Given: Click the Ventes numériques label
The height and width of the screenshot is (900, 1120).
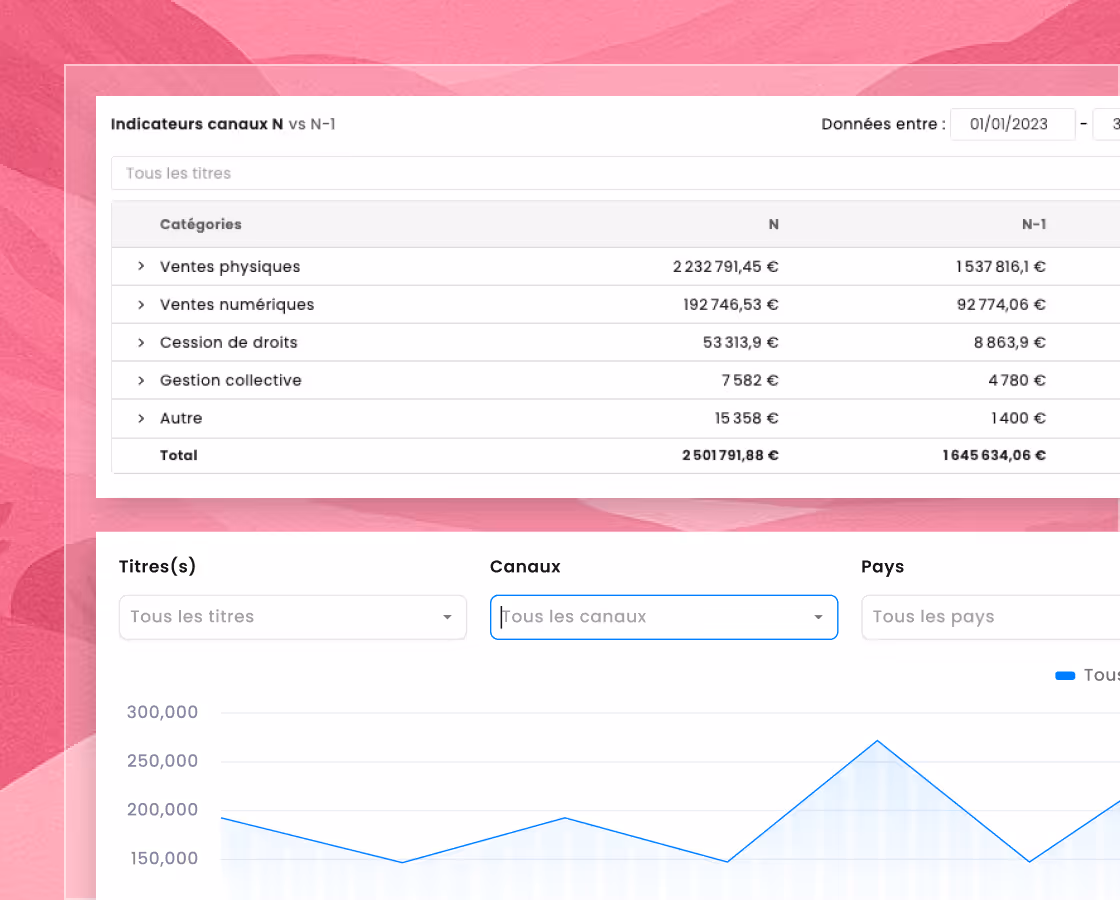Looking at the screenshot, I should pos(237,304).
